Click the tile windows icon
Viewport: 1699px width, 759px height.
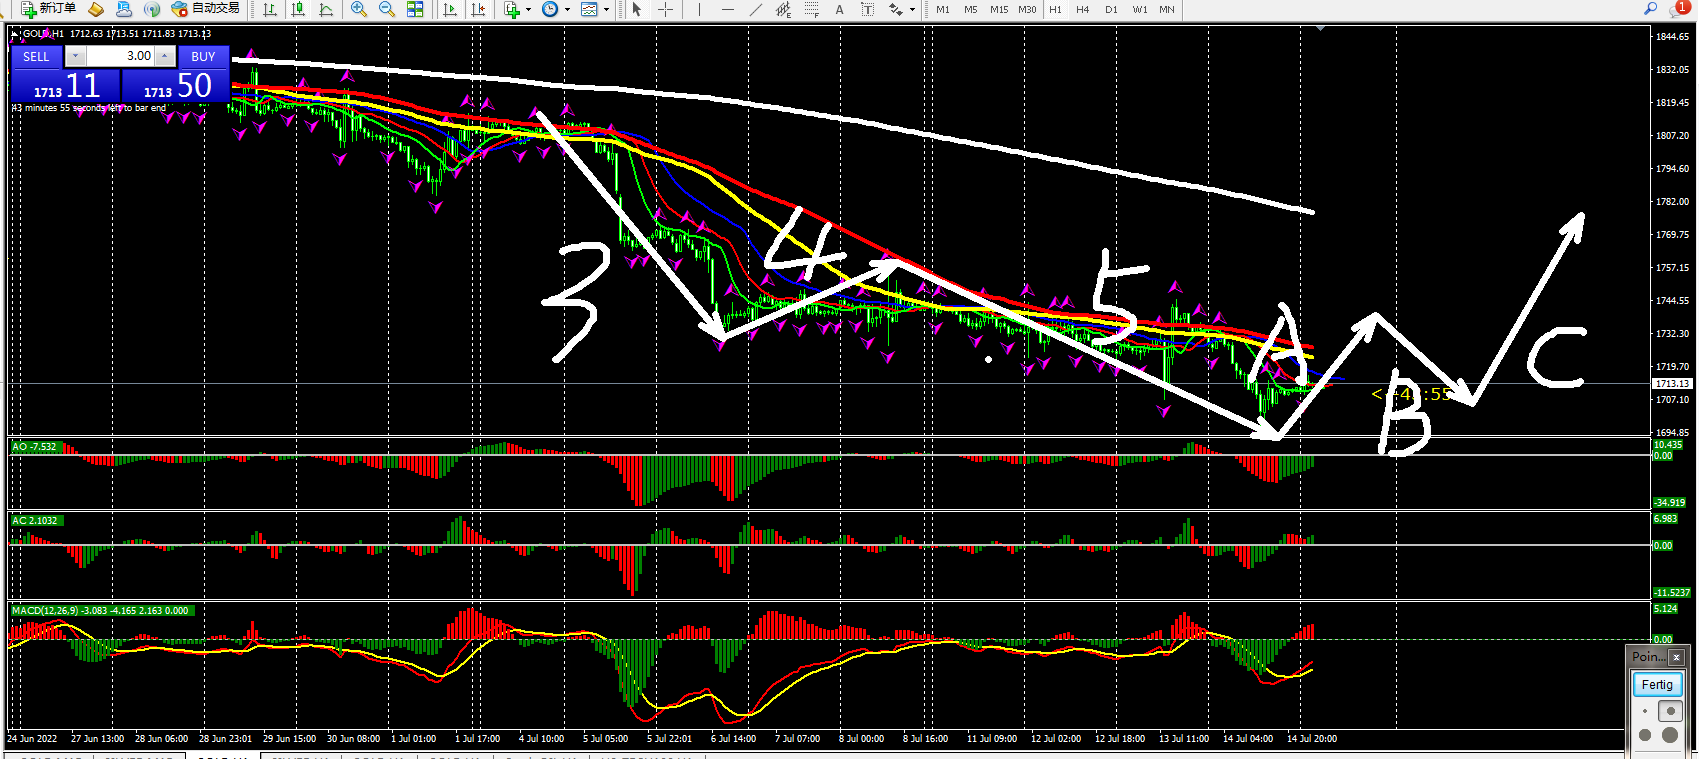point(415,9)
